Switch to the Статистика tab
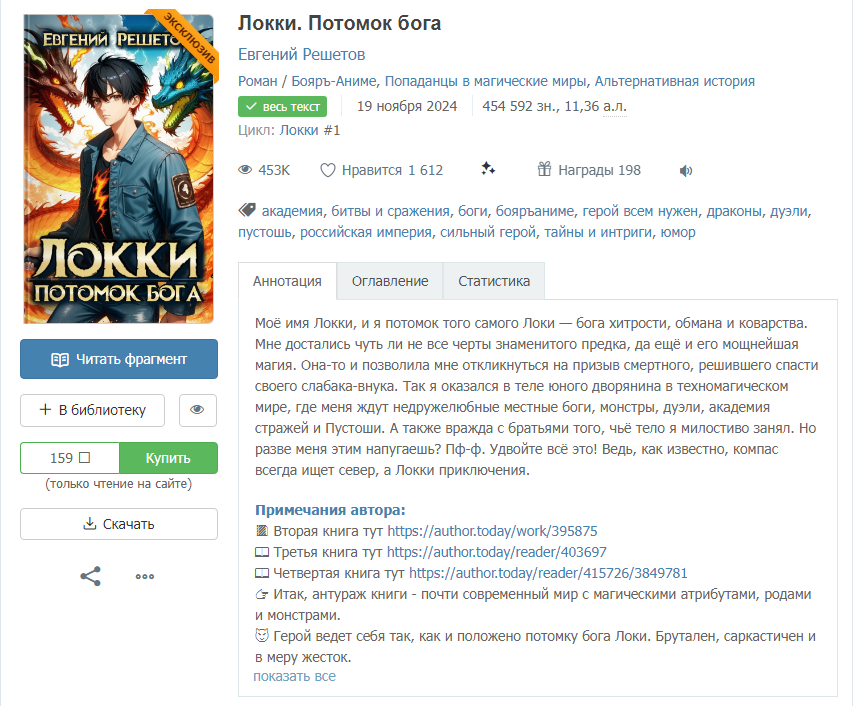 point(494,281)
